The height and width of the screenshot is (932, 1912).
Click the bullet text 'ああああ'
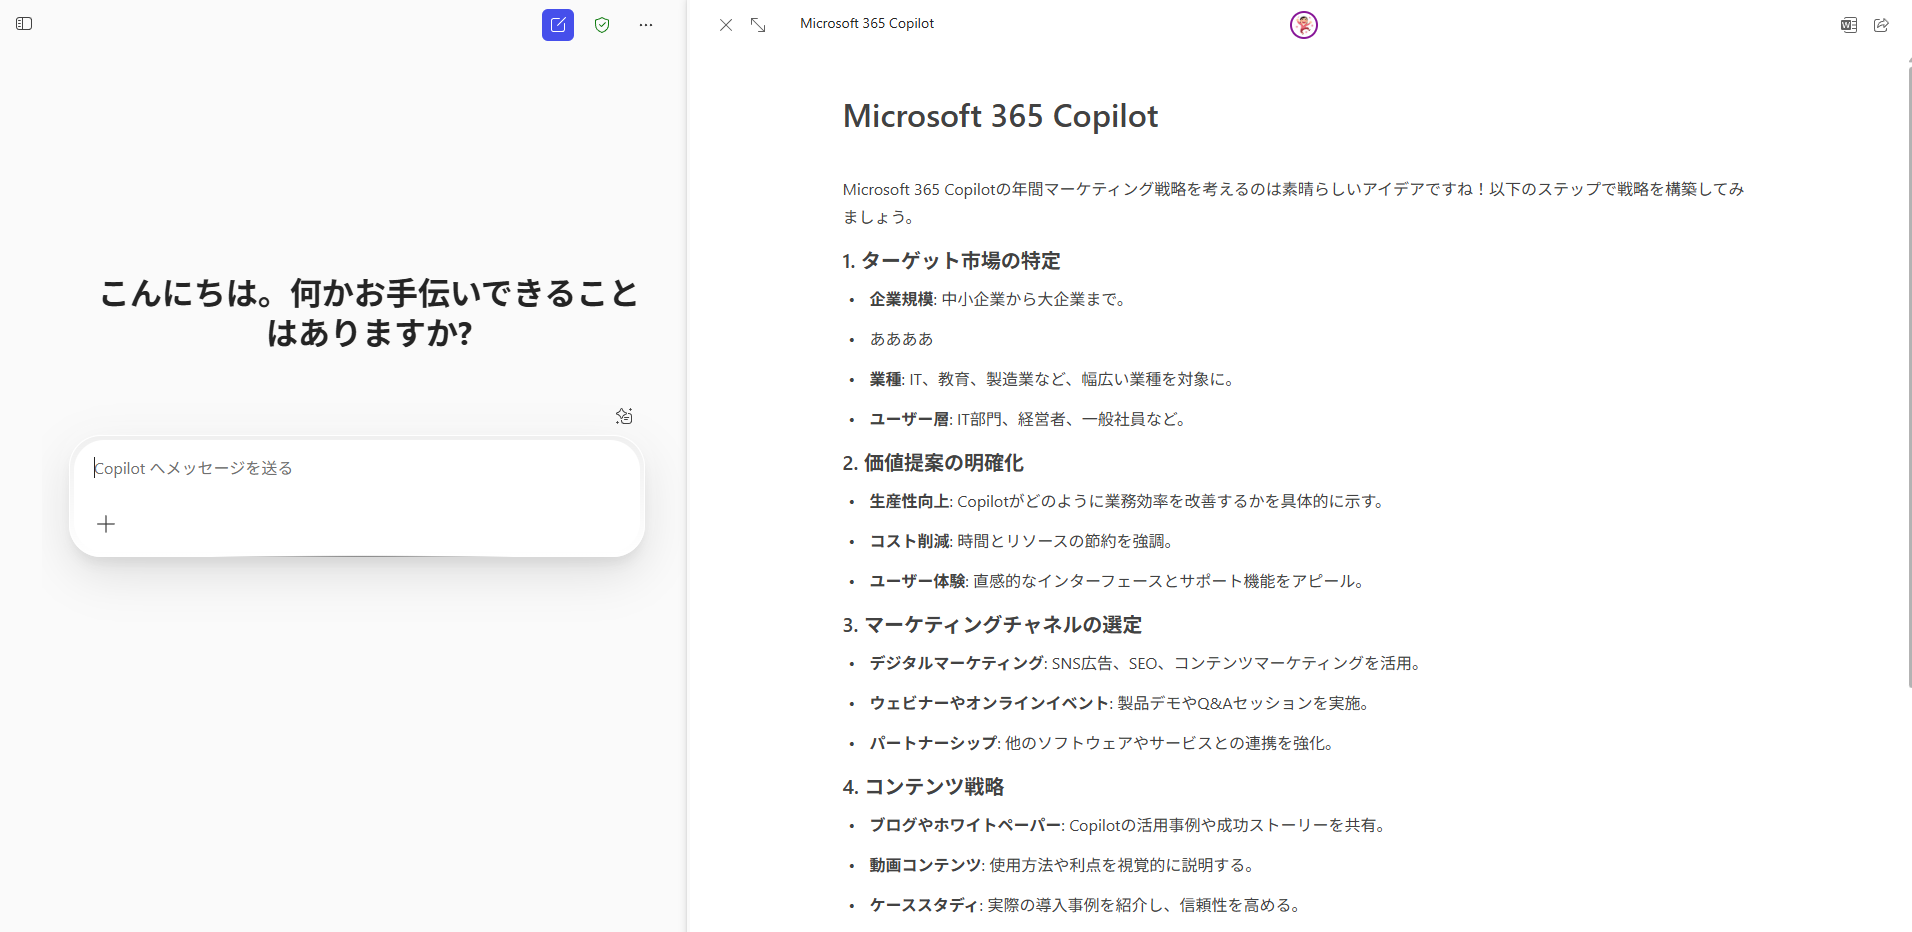point(901,339)
